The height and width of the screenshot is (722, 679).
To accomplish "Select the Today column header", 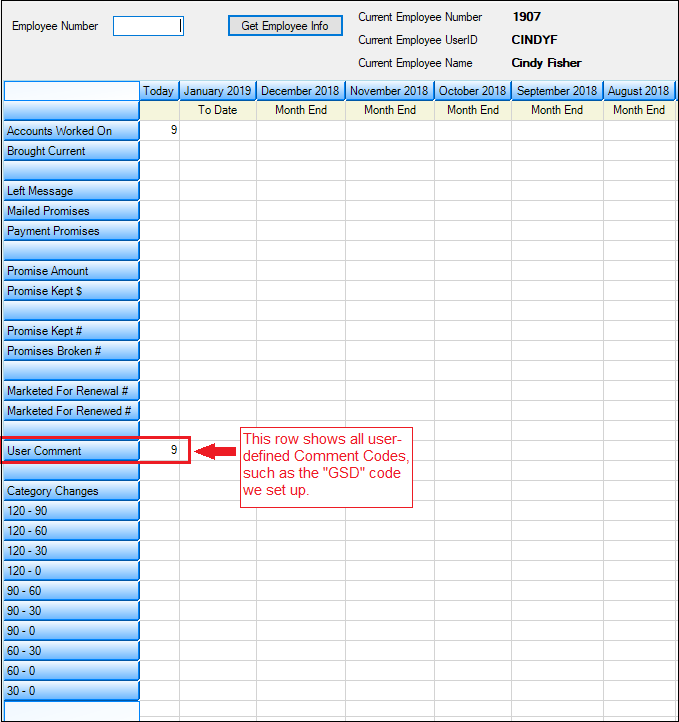I will click(159, 91).
